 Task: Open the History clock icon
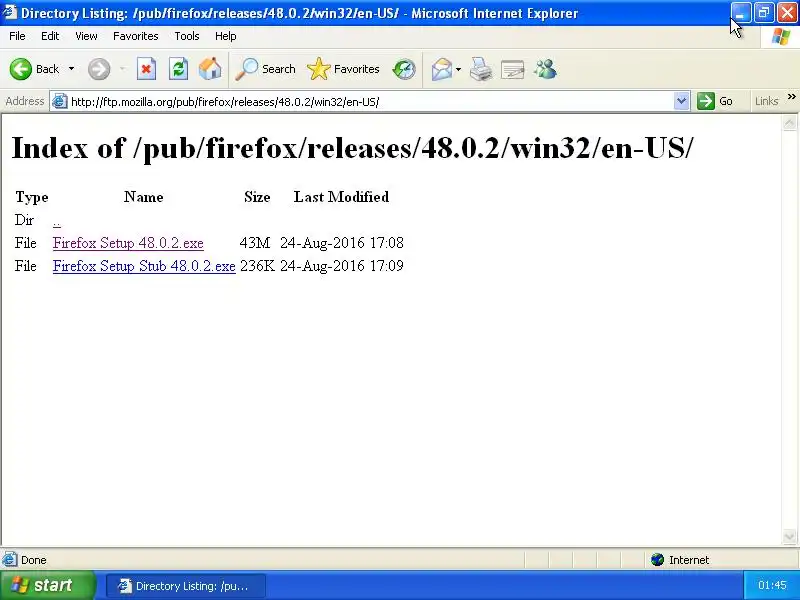pos(404,69)
